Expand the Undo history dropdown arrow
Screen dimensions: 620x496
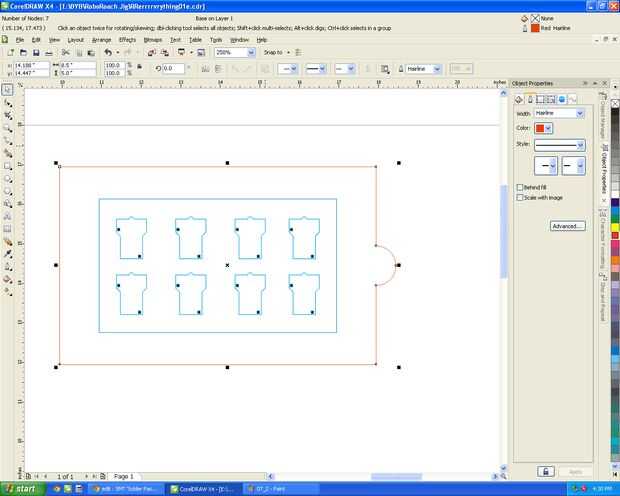(117, 52)
